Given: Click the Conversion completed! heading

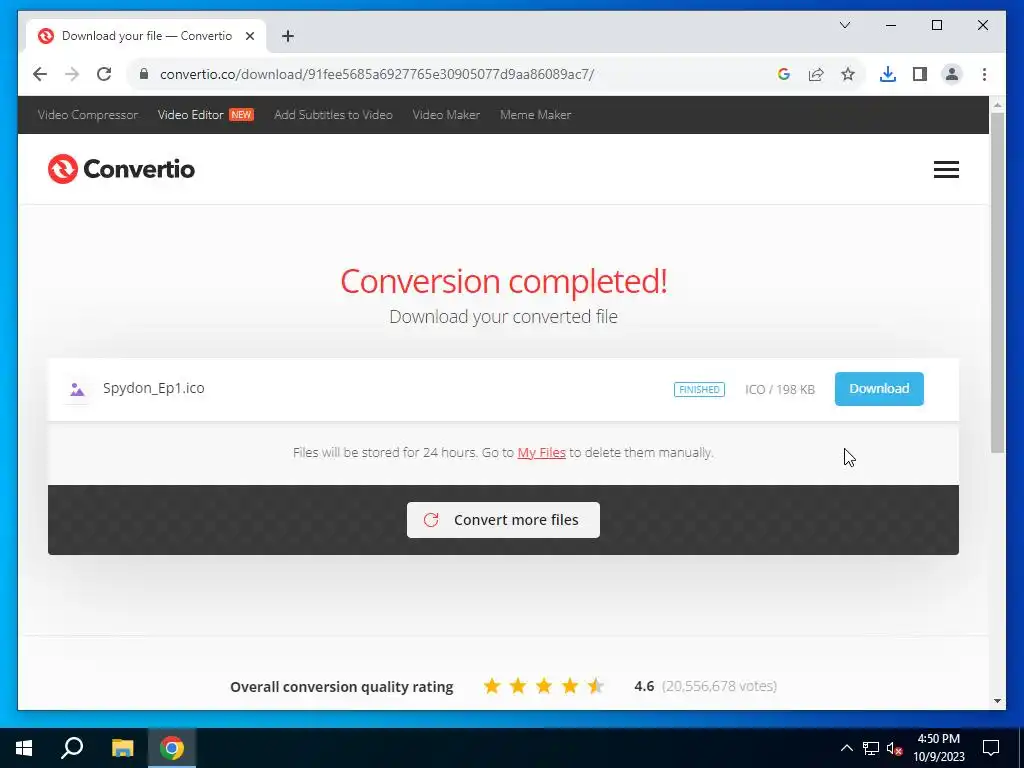Looking at the screenshot, I should (x=504, y=281).
